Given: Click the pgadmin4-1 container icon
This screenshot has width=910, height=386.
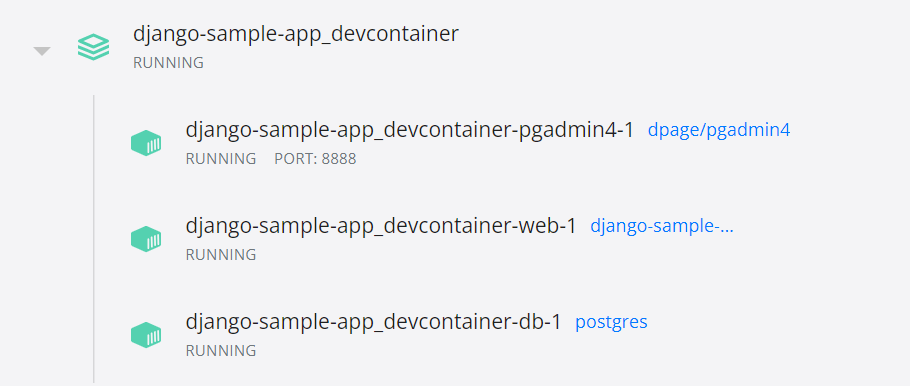Looking at the screenshot, I should [x=146, y=143].
